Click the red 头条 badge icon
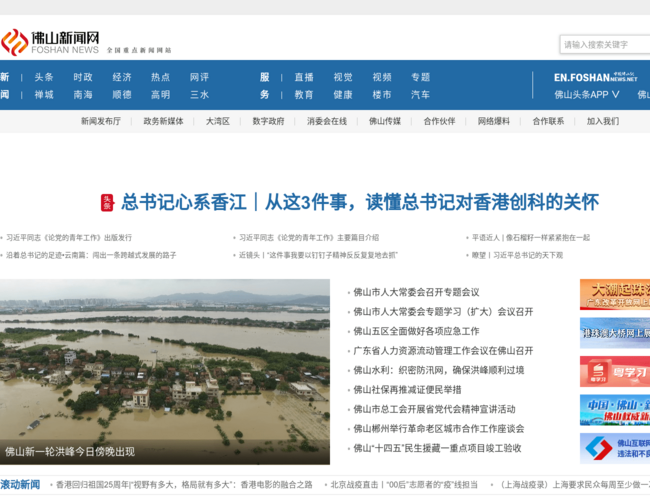This screenshot has height=500, width=650. (107, 203)
